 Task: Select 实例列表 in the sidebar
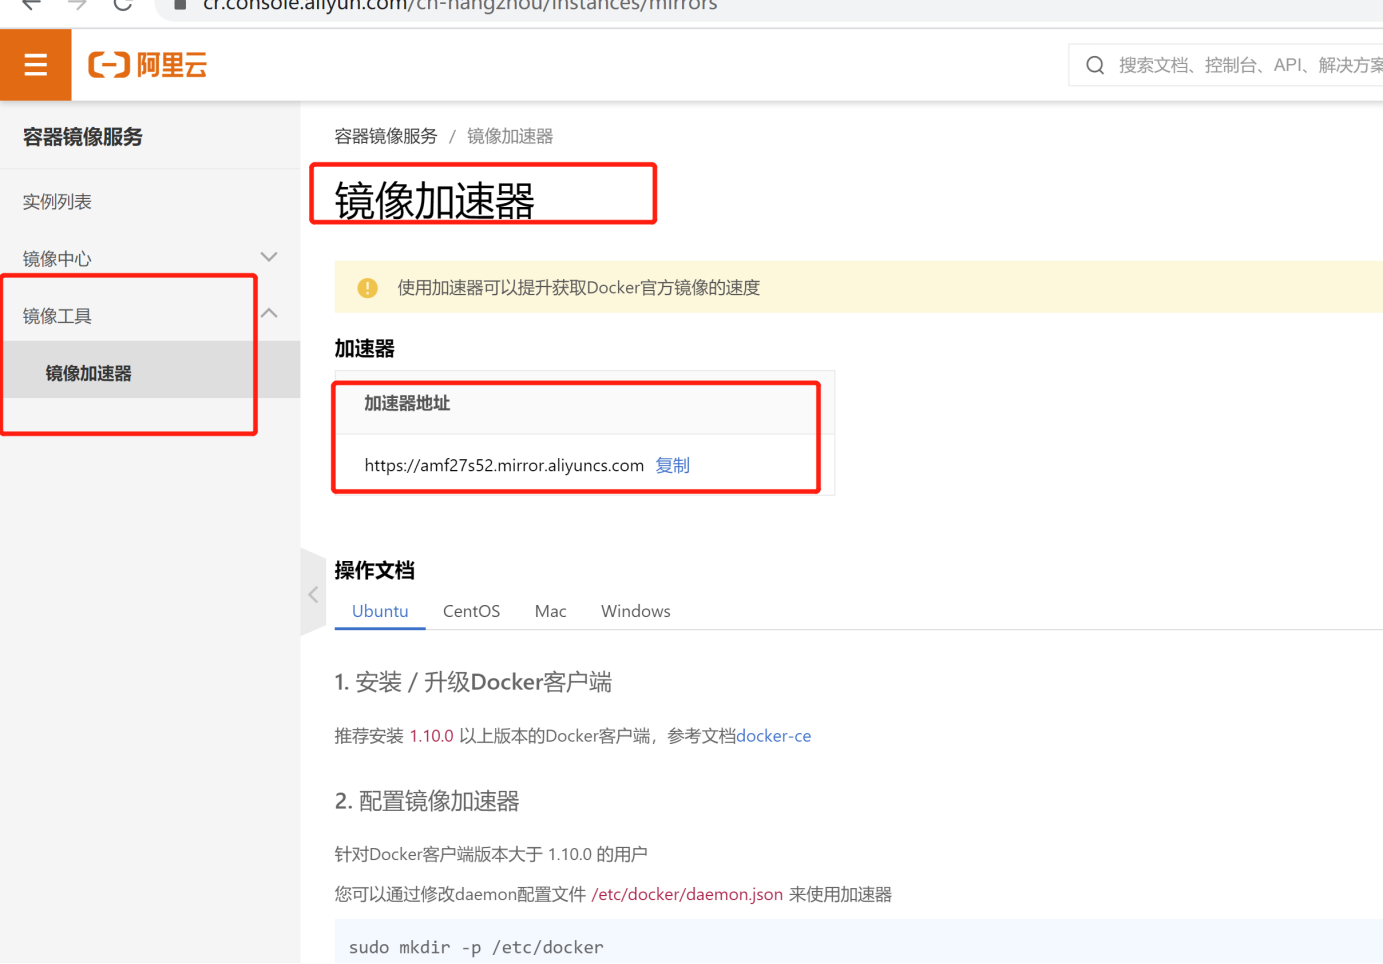tap(57, 201)
